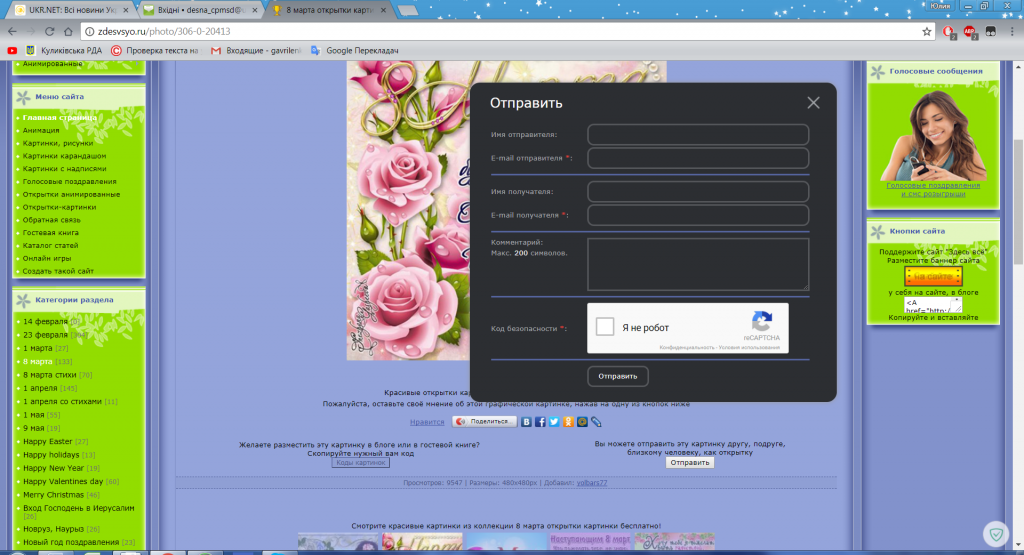Share the picture on Twitter
1024x555 pixels.
pos(554,422)
